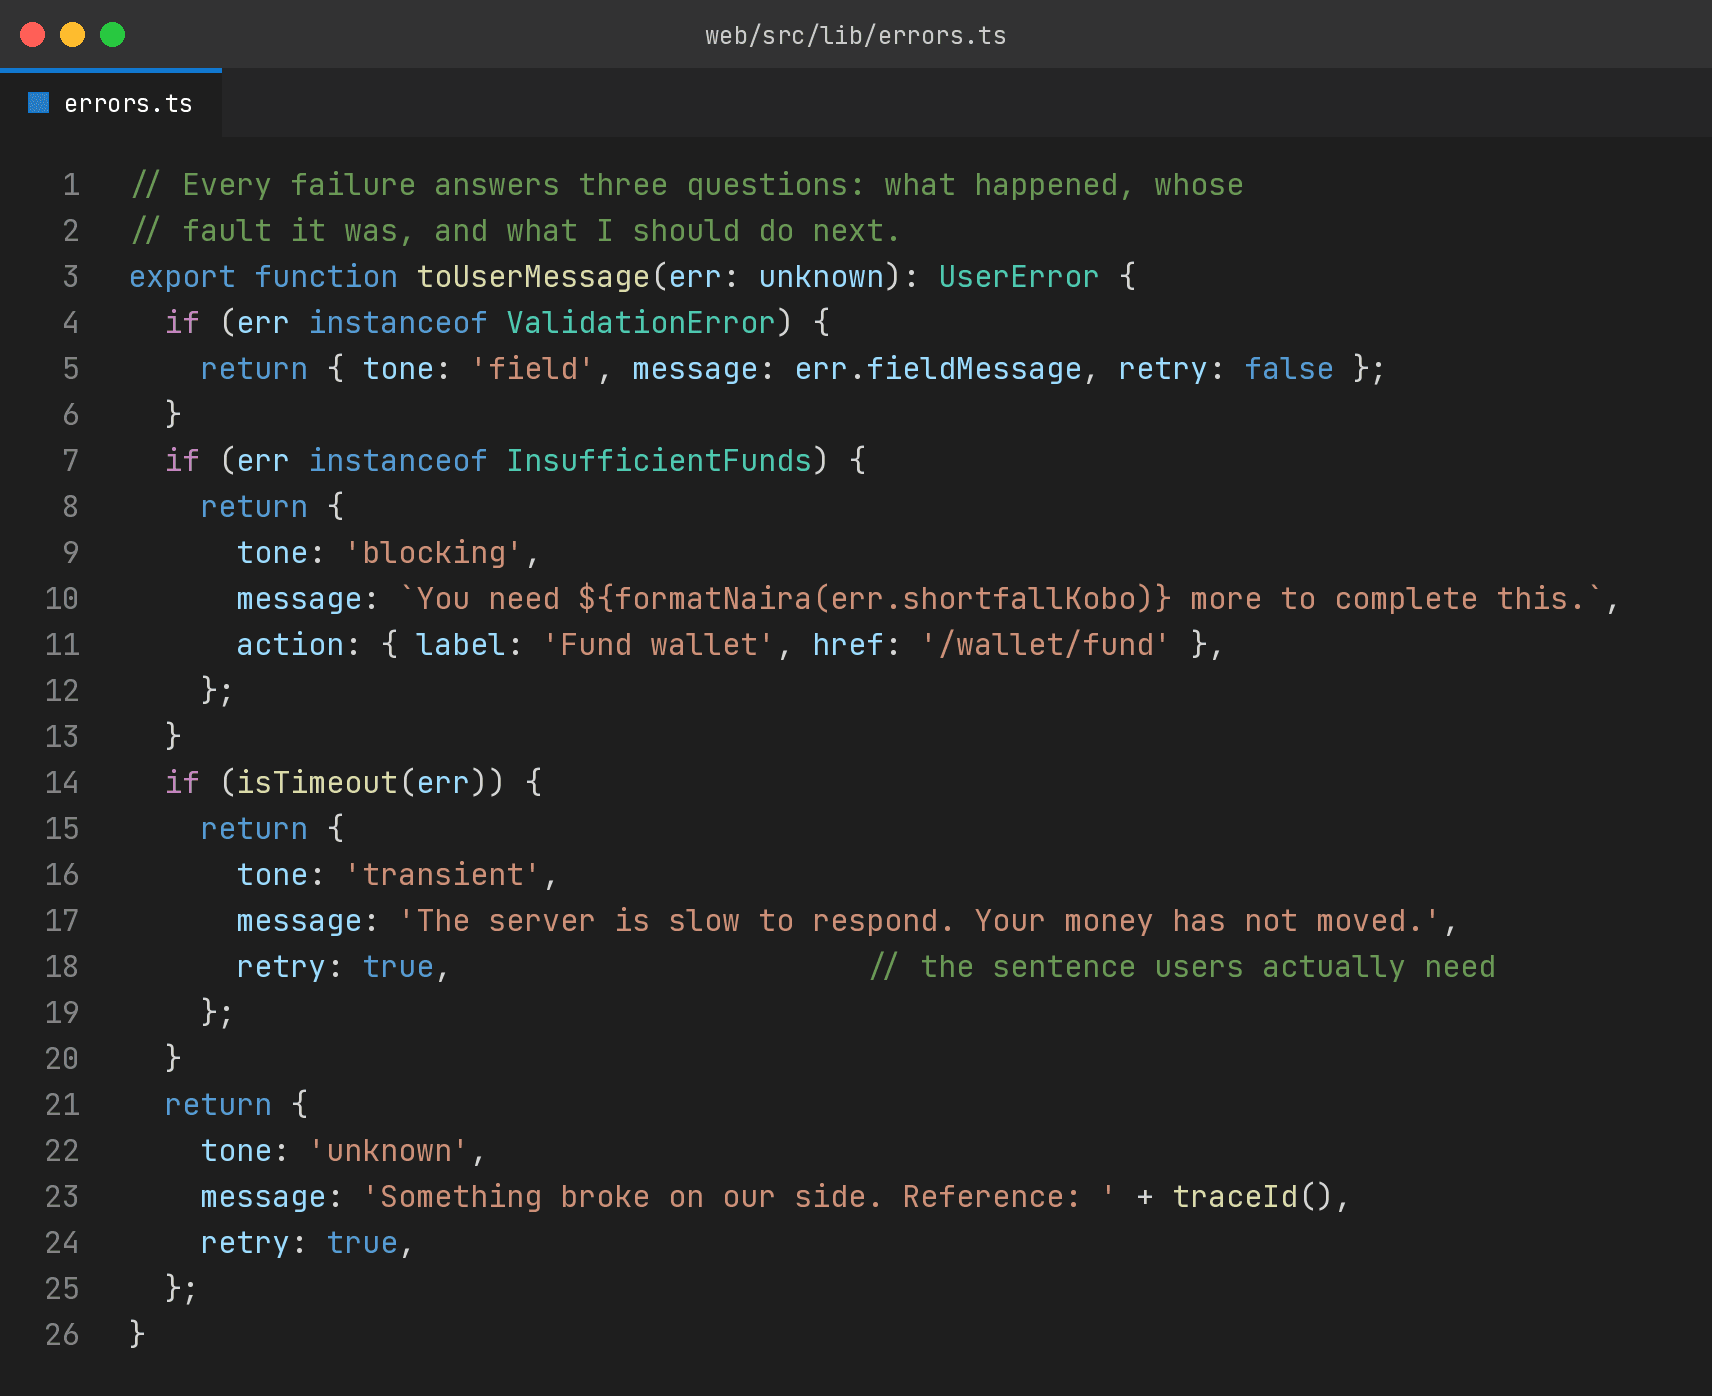Click the 'unknown' tone string on line 22
Screen dimensions: 1712x1396
click(389, 1151)
